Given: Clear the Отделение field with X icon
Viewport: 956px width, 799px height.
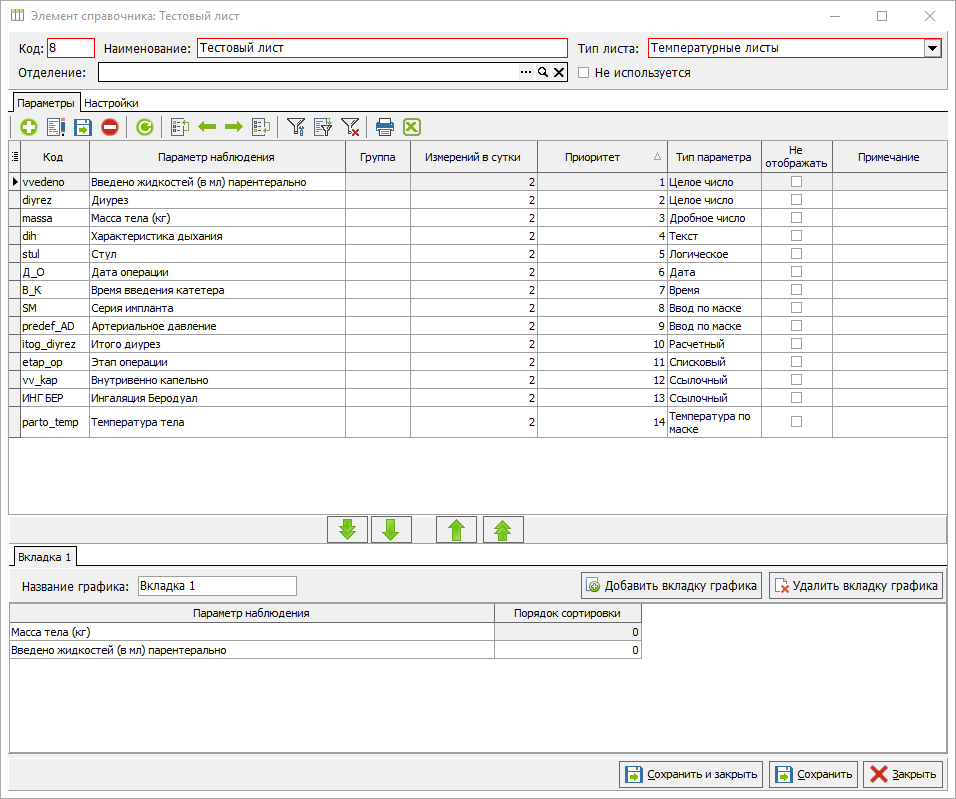Looking at the screenshot, I should click(558, 72).
